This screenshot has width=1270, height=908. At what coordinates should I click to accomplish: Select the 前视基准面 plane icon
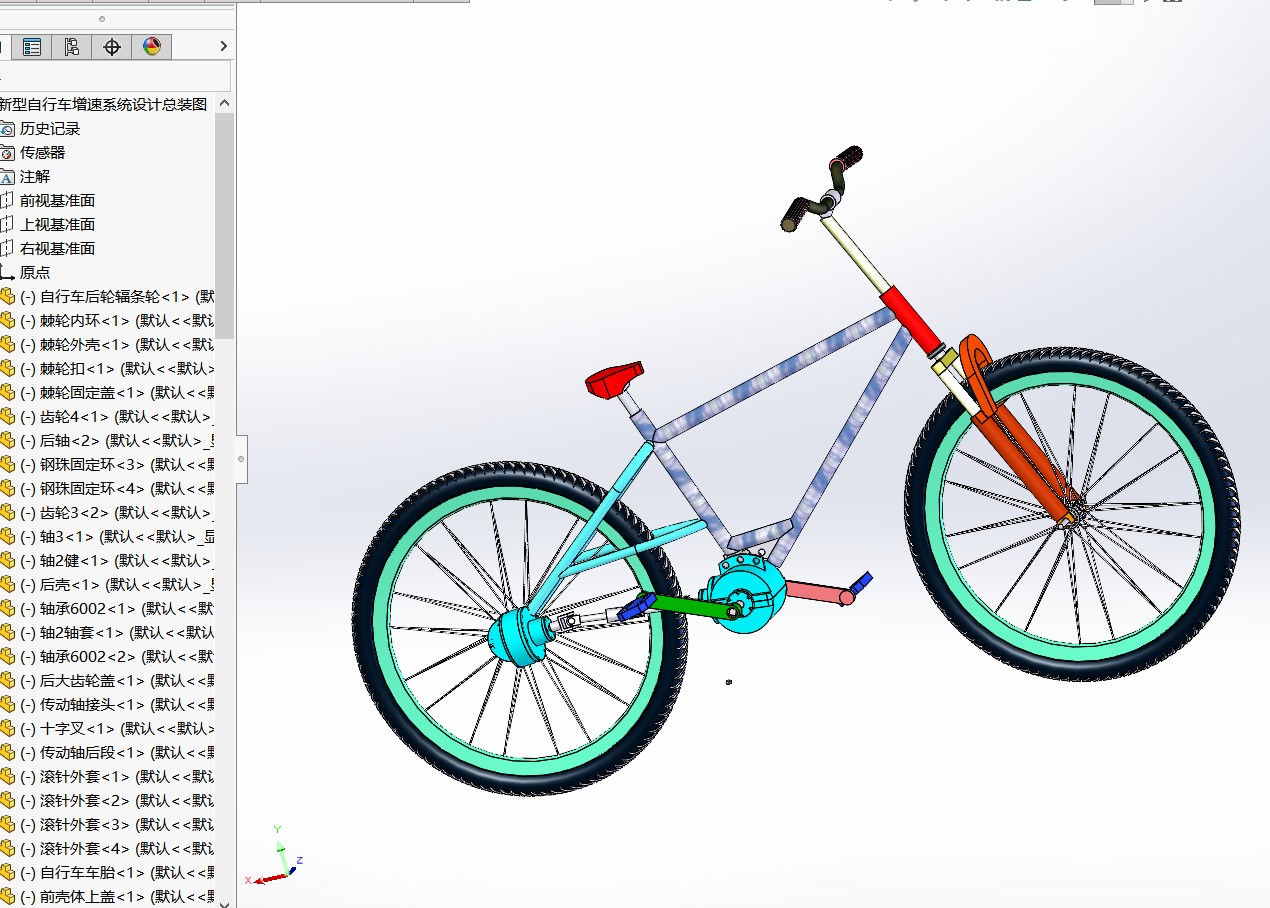tap(7, 201)
